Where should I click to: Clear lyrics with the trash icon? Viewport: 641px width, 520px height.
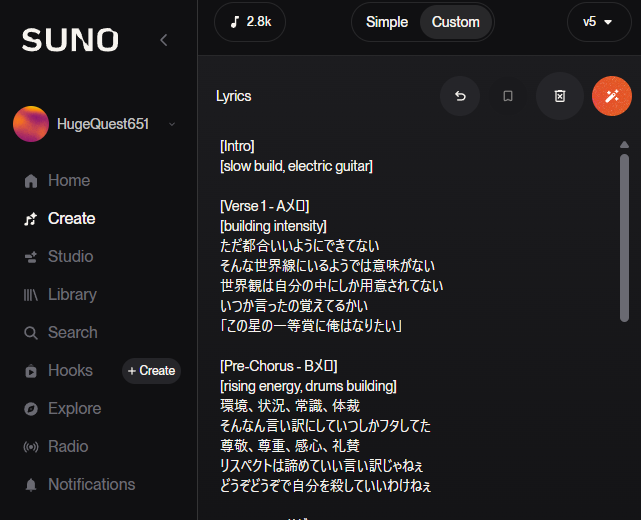click(x=560, y=96)
